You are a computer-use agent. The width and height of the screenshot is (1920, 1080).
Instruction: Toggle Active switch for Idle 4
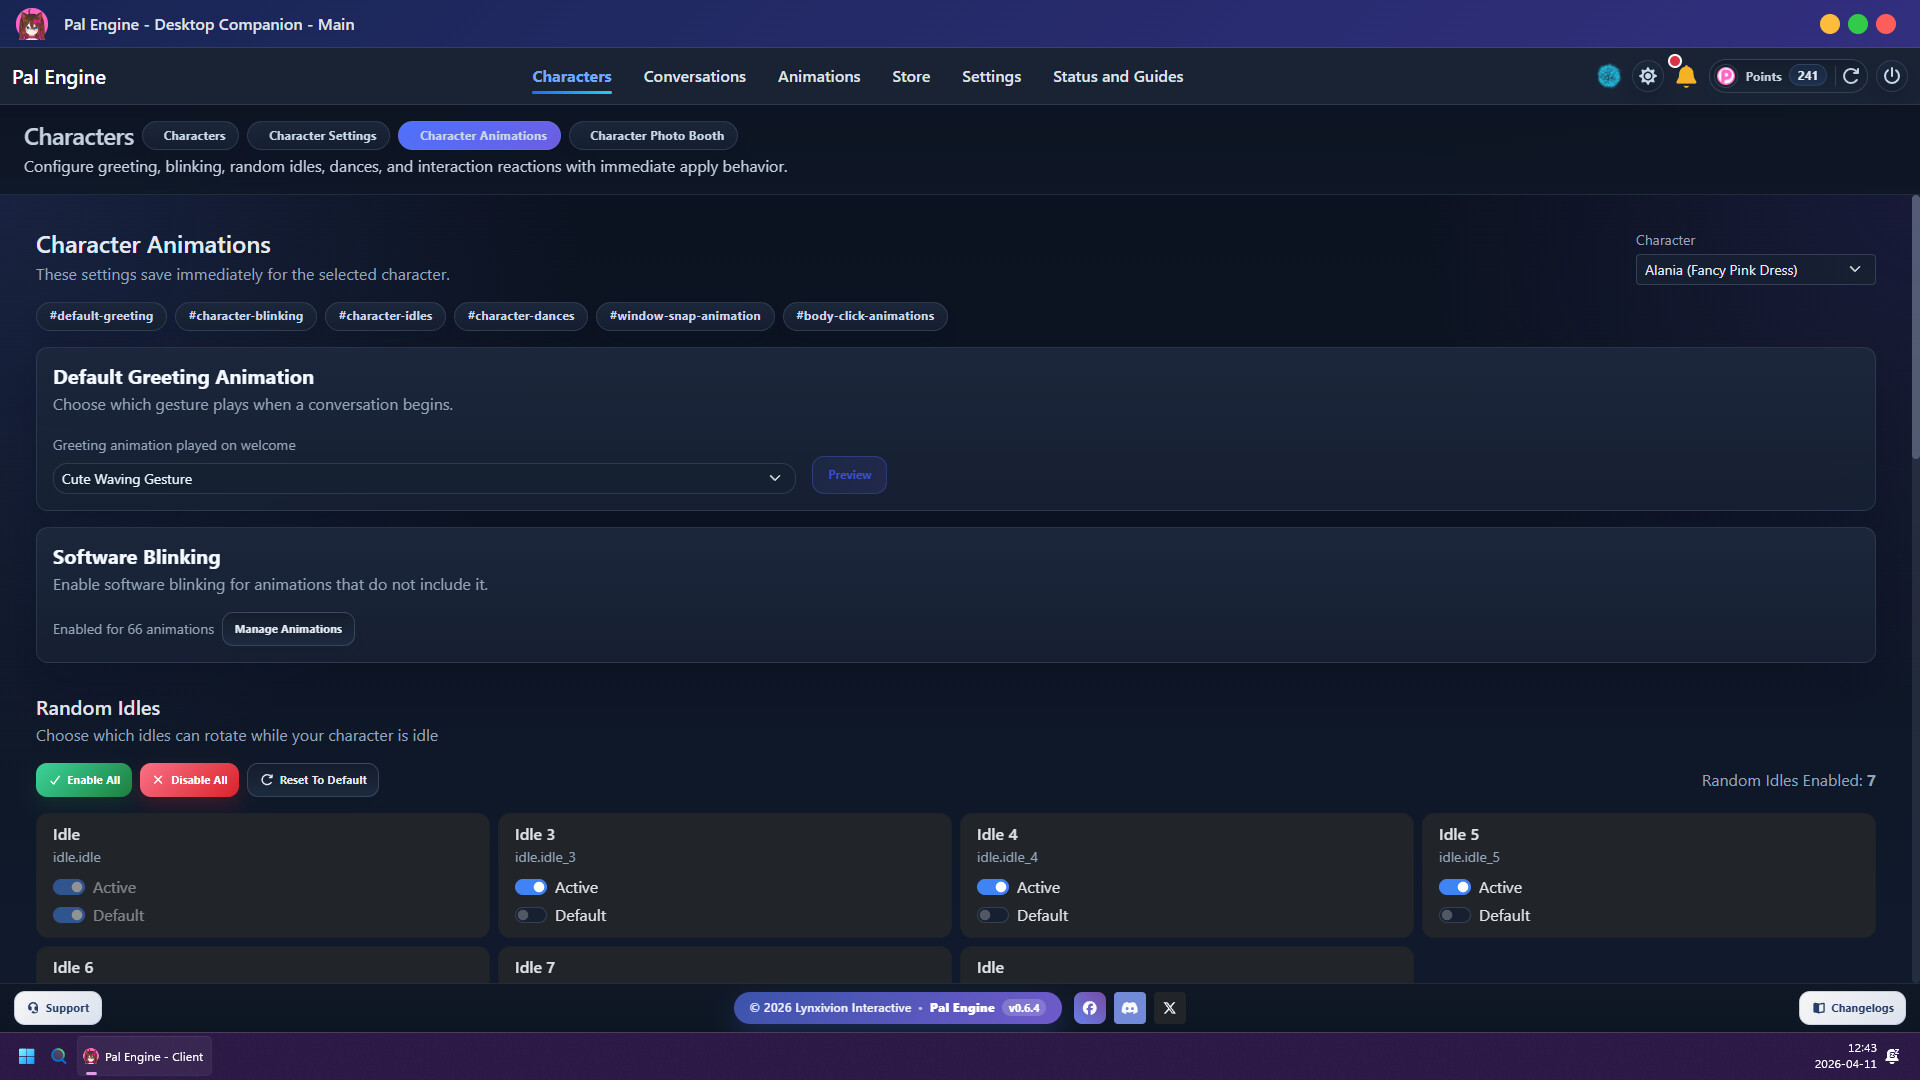click(x=993, y=887)
